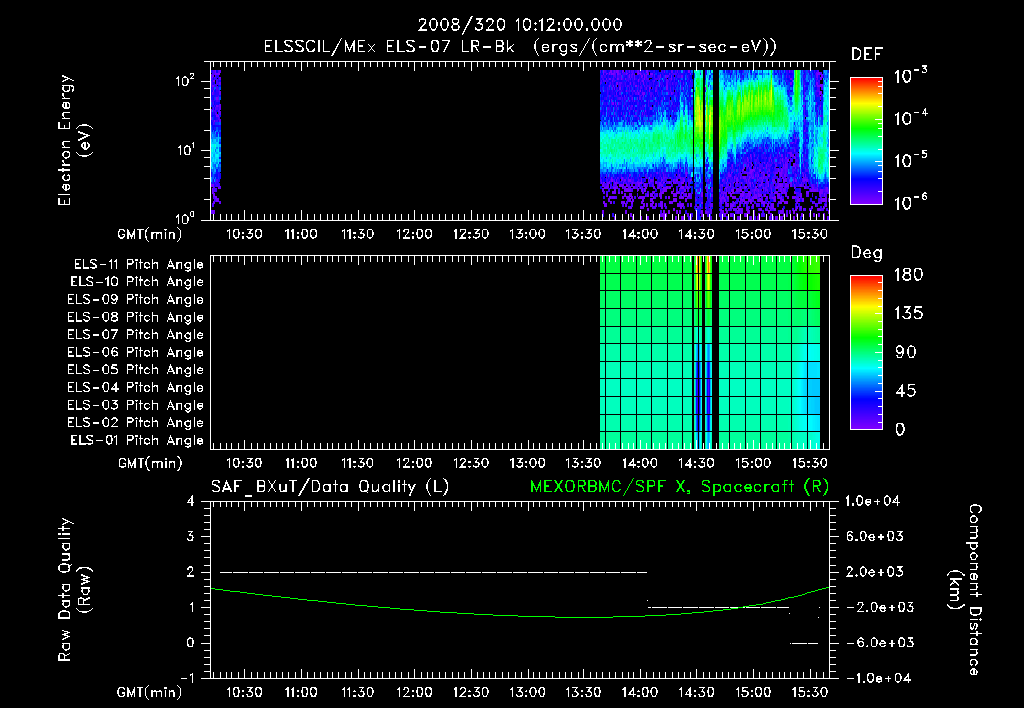Image resolution: width=1024 pixels, height=708 pixels.
Task: Click the Raw Data Quality (Raw) axis label
Action: coord(74,590)
